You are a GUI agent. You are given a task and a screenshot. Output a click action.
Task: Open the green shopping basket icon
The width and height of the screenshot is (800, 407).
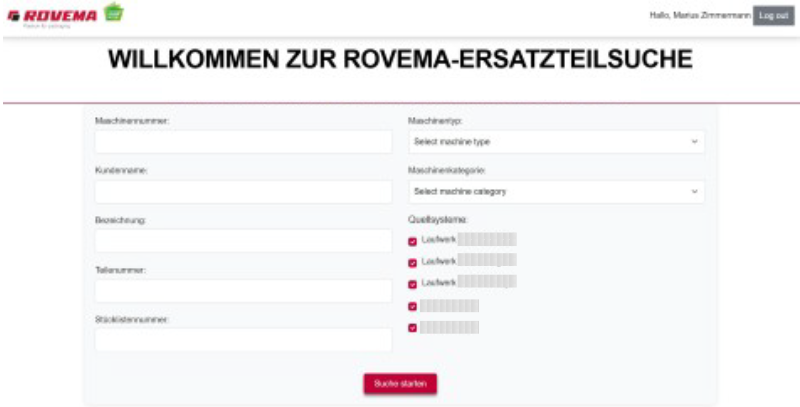[x=114, y=13]
